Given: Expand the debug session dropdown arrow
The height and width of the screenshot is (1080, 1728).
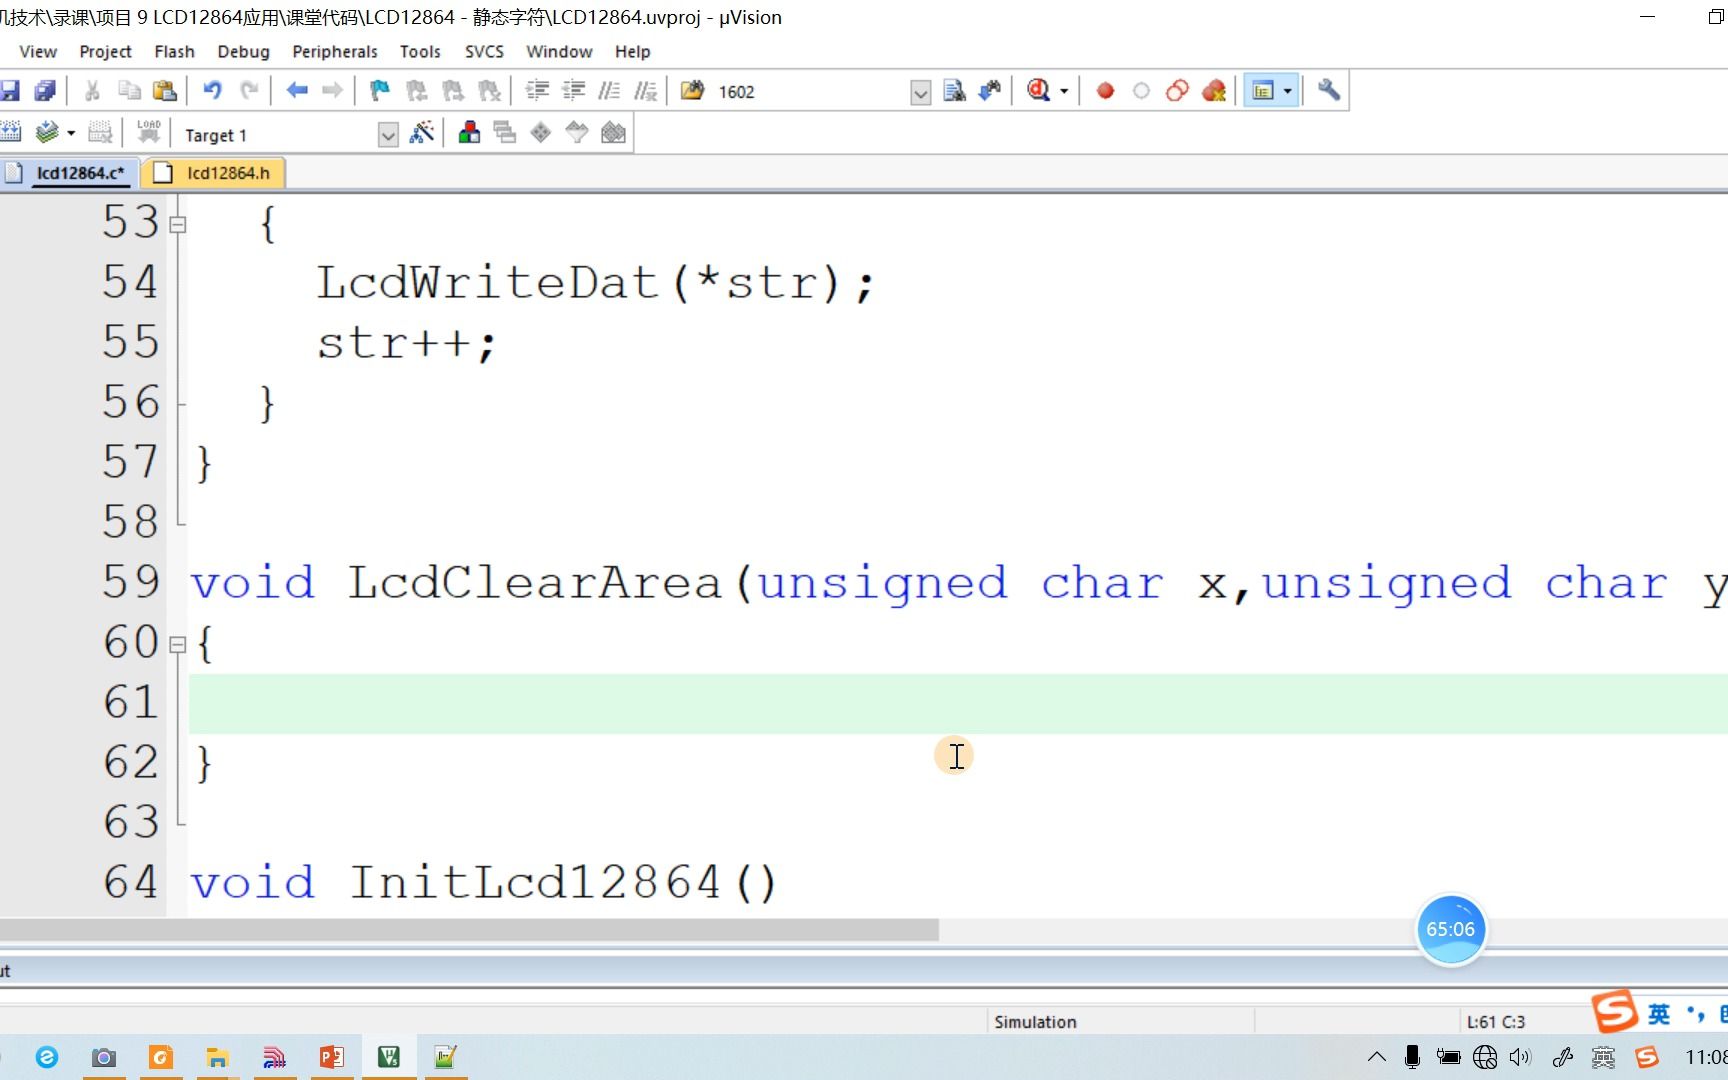Looking at the screenshot, I should point(1064,91).
